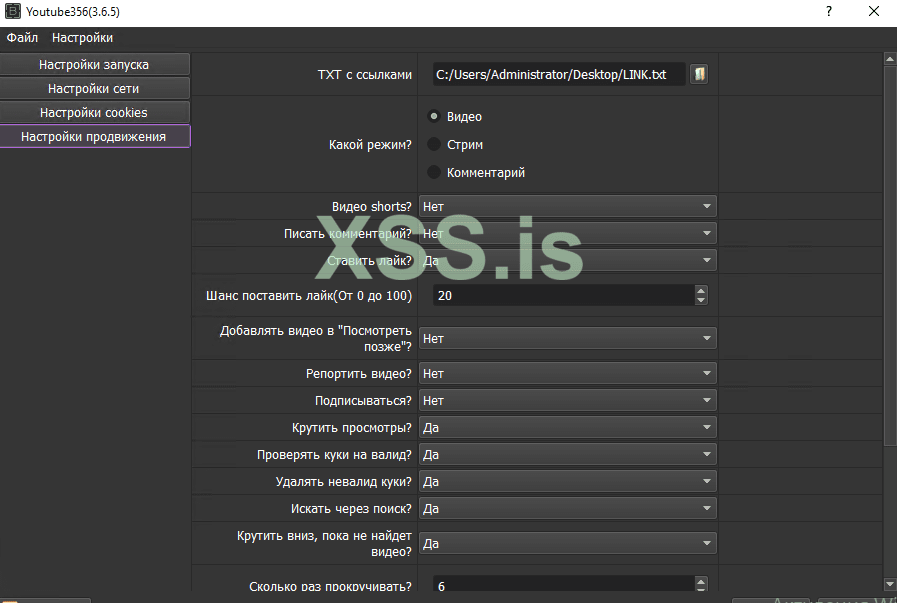
Task: Click the Шанс поставить лайк(От 0 до 100) label
Action: tap(309, 296)
